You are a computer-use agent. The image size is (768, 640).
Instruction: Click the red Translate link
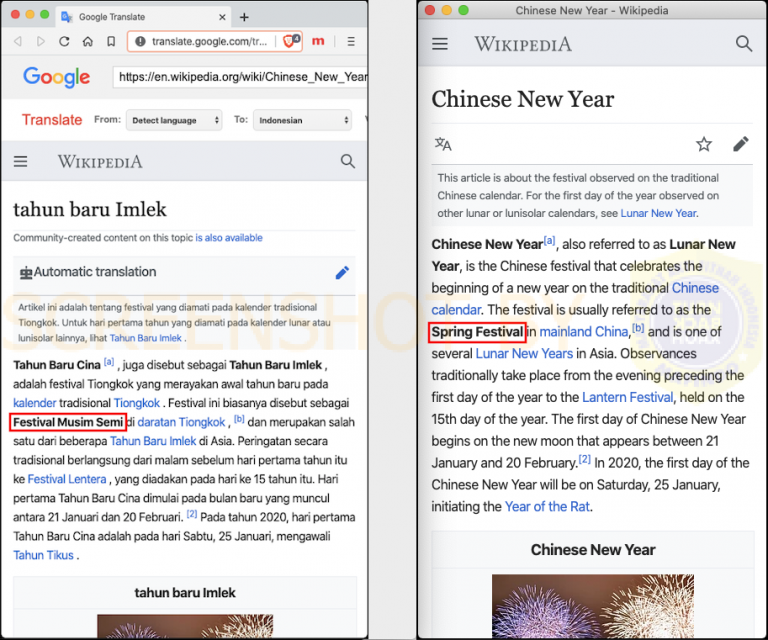pyautogui.click(x=52, y=120)
